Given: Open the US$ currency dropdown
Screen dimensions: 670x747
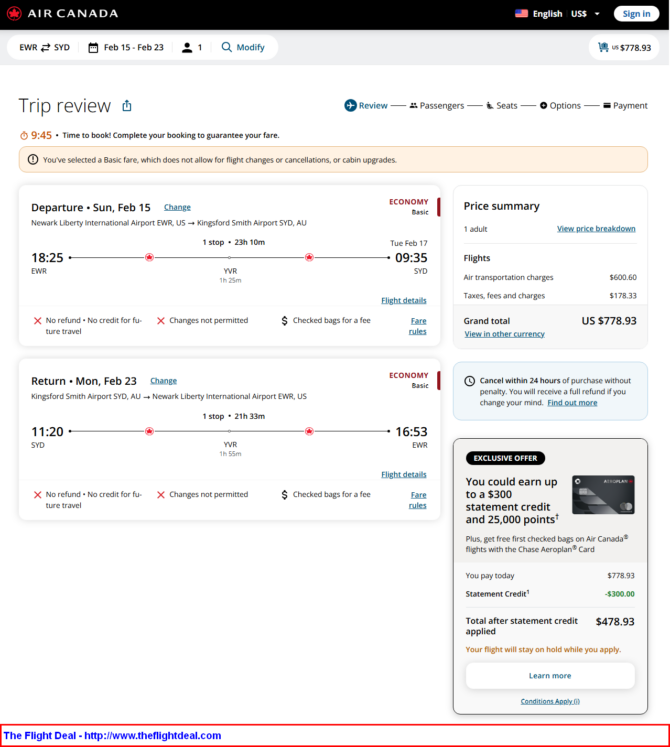Looking at the screenshot, I should [x=585, y=14].
